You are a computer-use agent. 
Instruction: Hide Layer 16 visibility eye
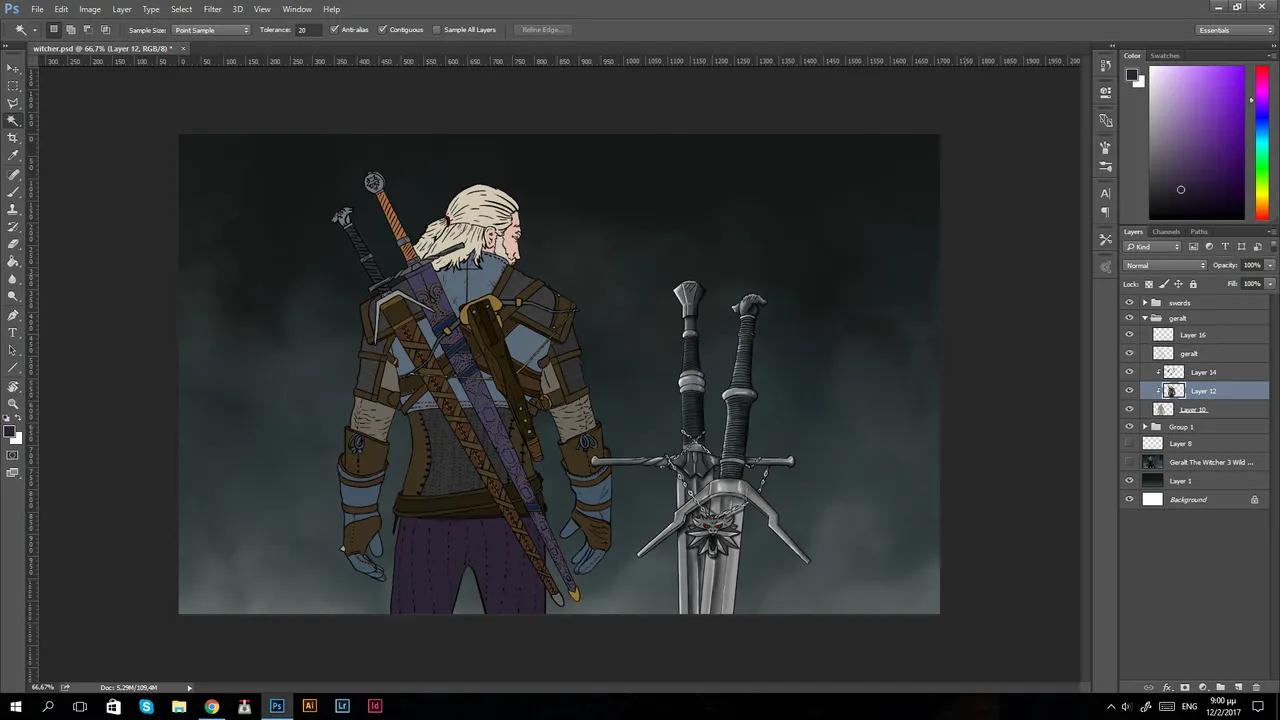pyautogui.click(x=1129, y=335)
